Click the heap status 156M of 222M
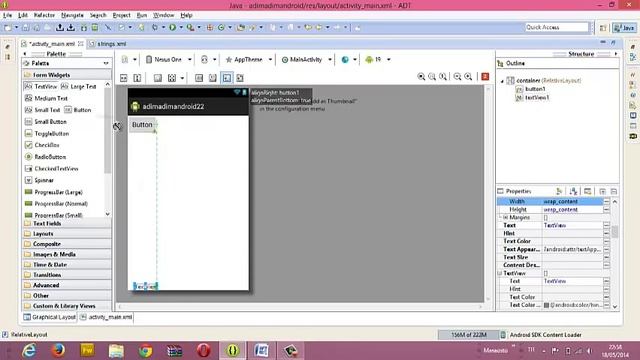The width and height of the screenshot is (640, 360). pyautogui.click(x=468, y=335)
